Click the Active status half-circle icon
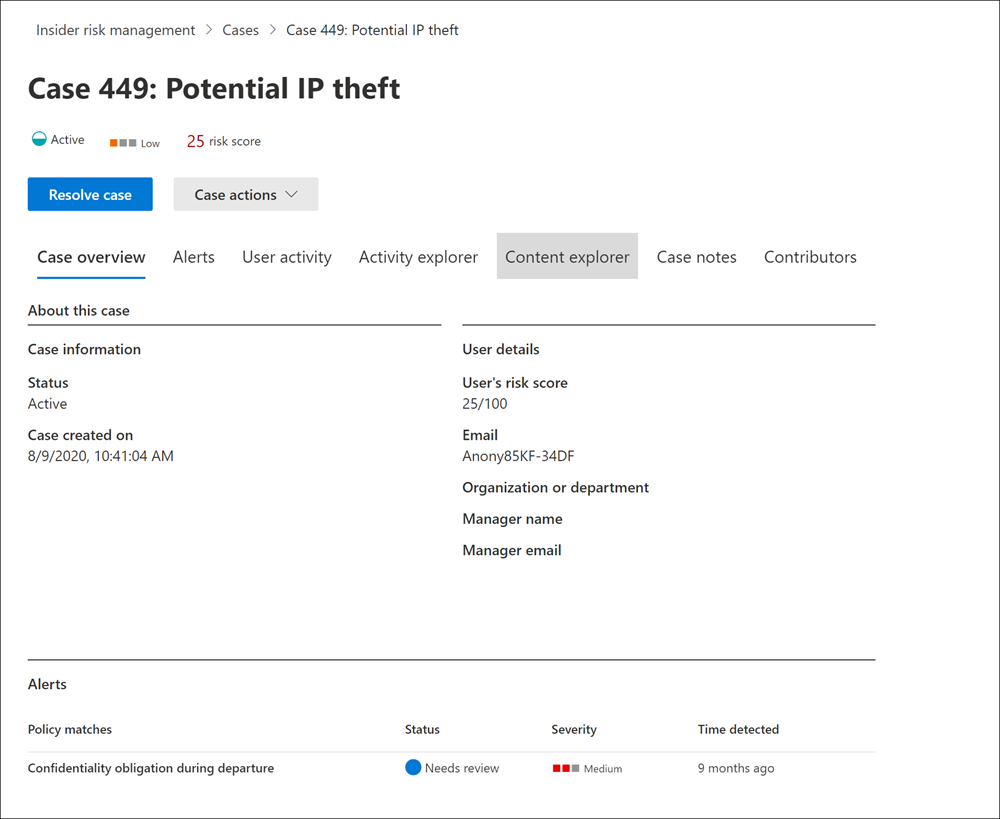This screenshot has height=819, width=1000. [x=39, y=140]
